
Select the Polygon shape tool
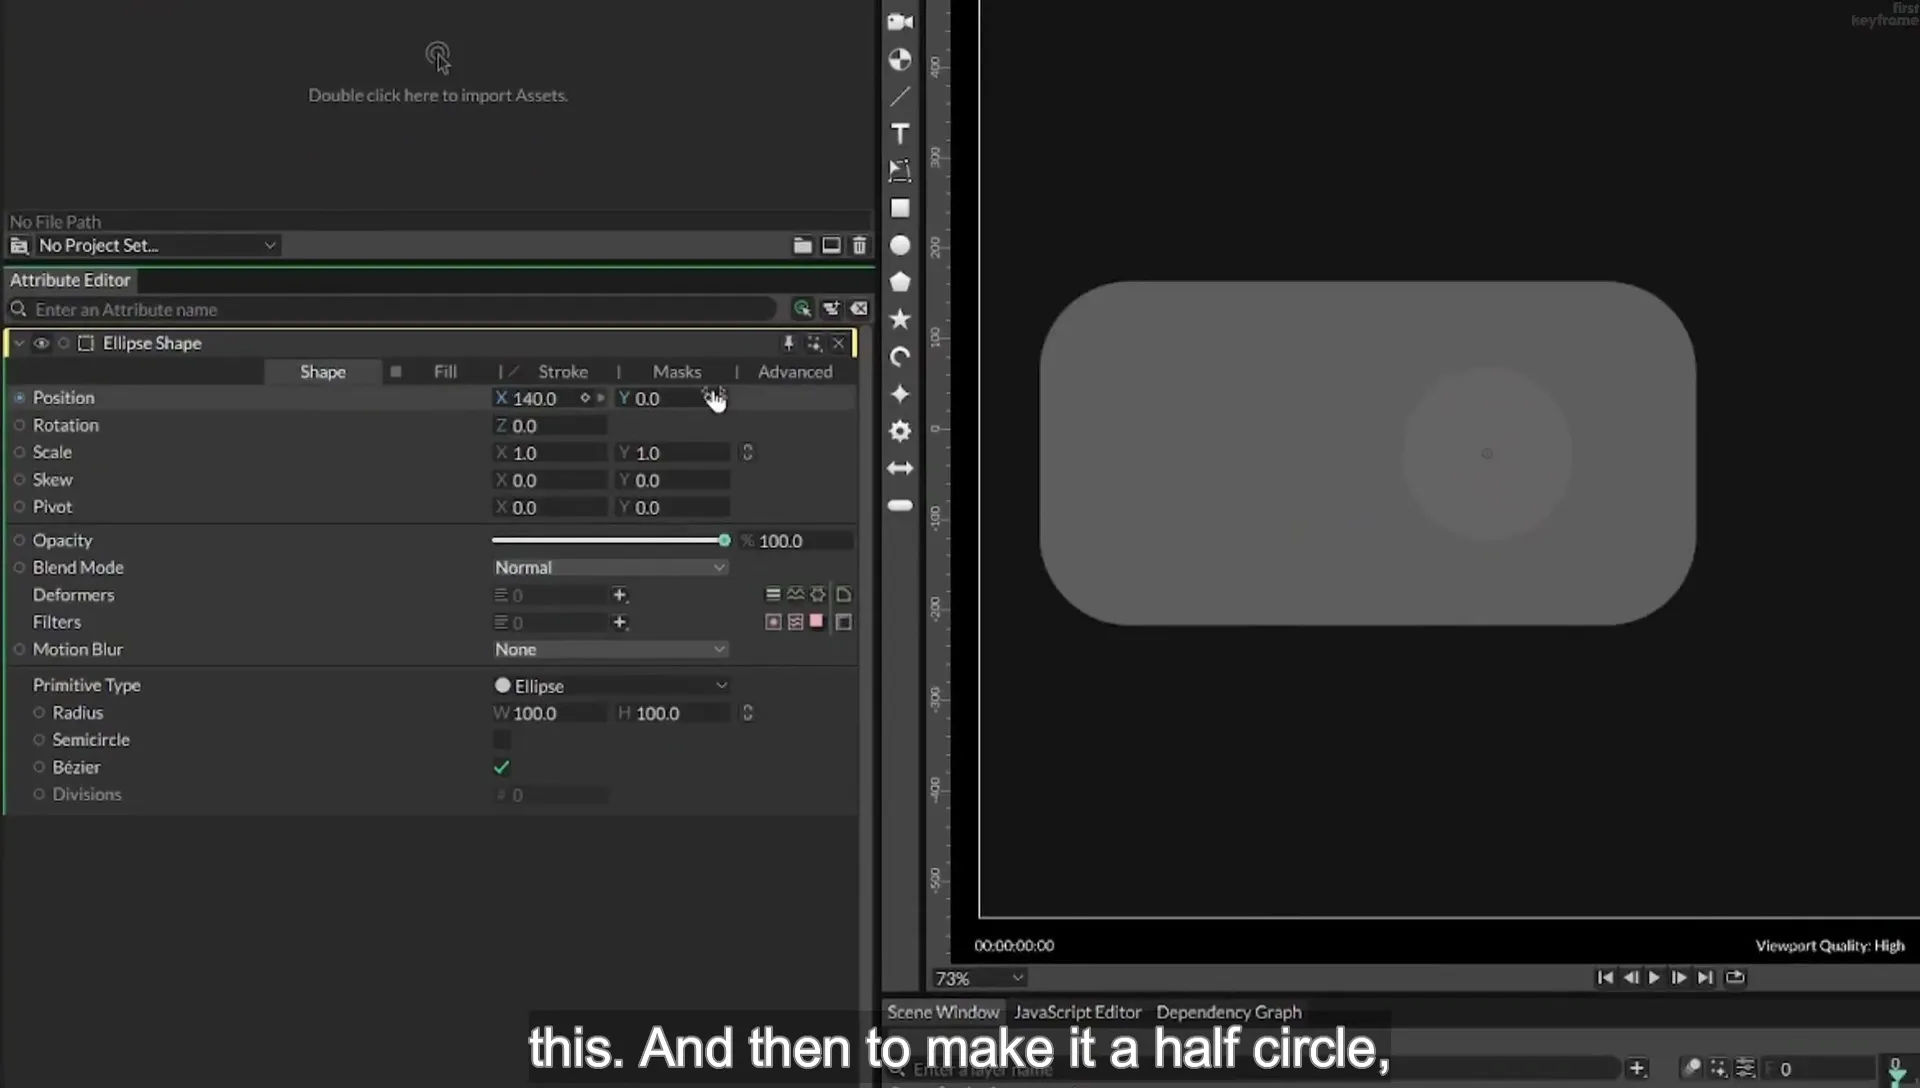(x=900, y=283)
